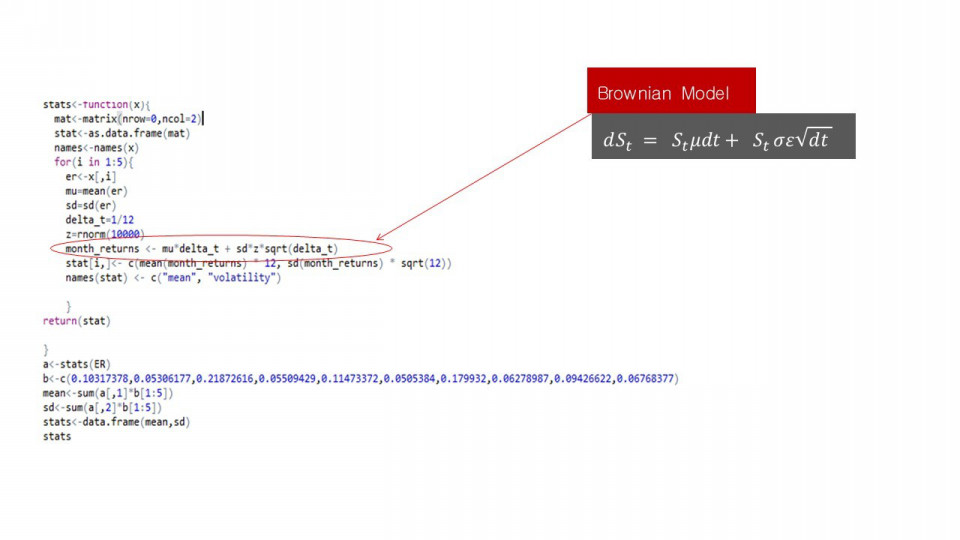Click the 'stats<-data.frame(mean,sd)' line
This screenshot has width=960, height=540.
116,422
